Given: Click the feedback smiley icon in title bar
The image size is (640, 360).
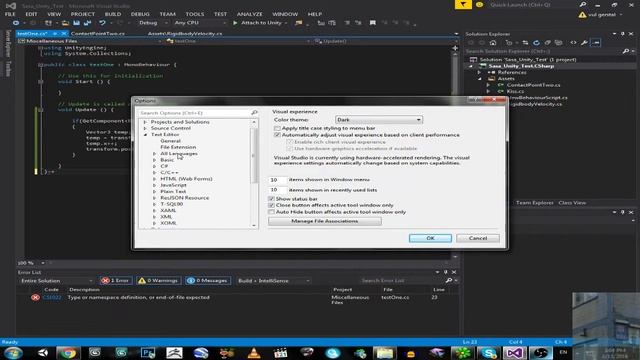Looking at the screenshot, I should click(480, 4).
